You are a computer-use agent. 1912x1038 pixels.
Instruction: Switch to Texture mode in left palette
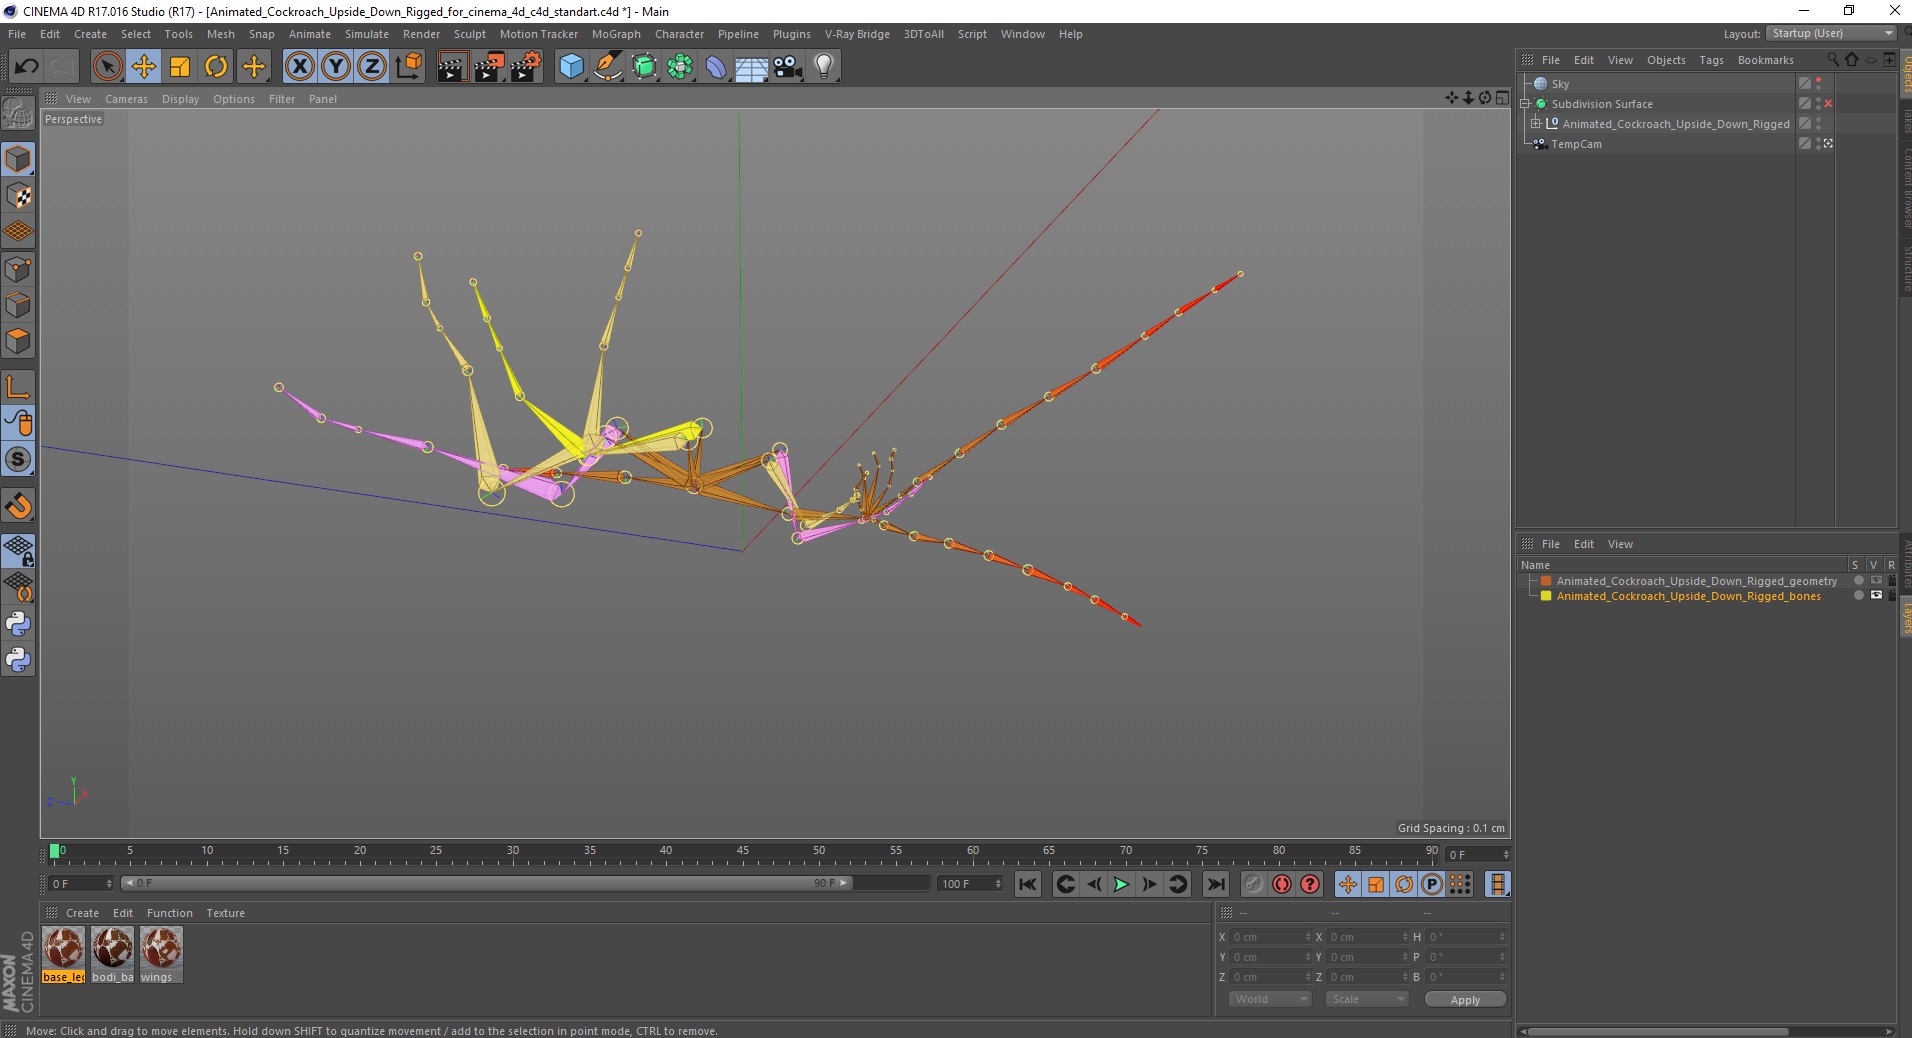click(x=18, y=196)
